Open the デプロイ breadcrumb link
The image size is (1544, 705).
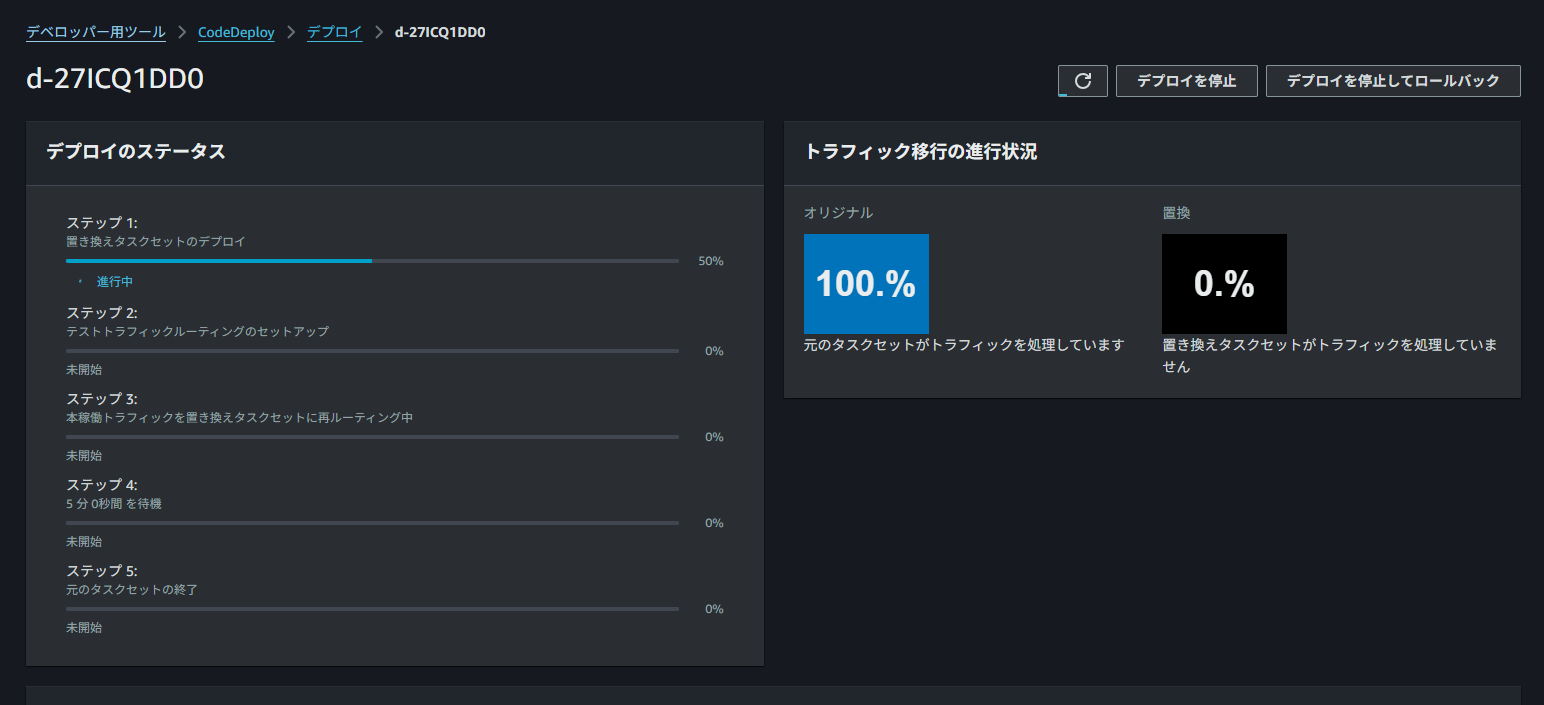pyautogui.click(x=335, y=32)
